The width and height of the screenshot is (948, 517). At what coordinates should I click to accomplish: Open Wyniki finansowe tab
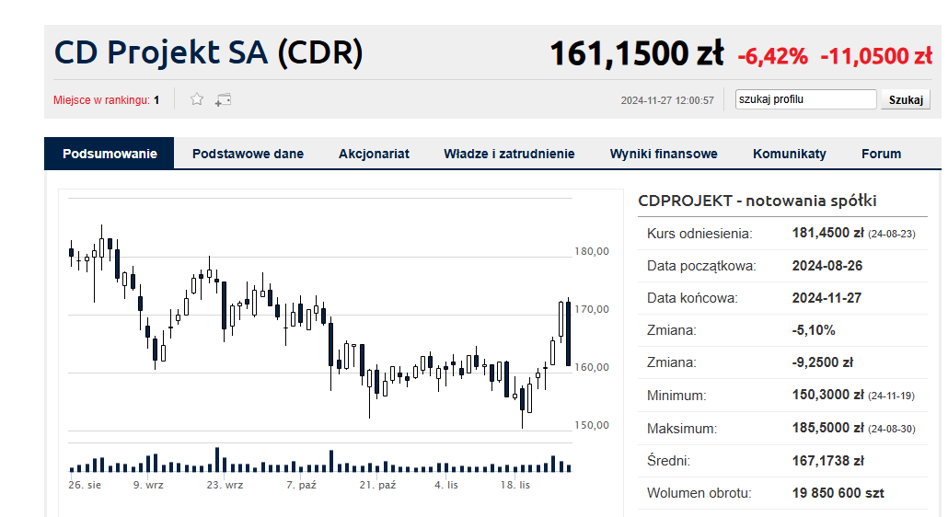pos(663,154)
